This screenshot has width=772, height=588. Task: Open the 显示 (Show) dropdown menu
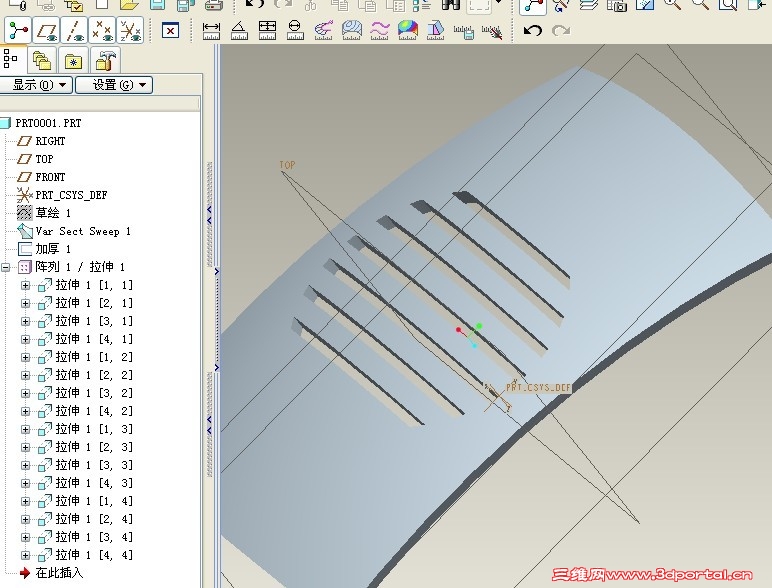coord(37,85)
